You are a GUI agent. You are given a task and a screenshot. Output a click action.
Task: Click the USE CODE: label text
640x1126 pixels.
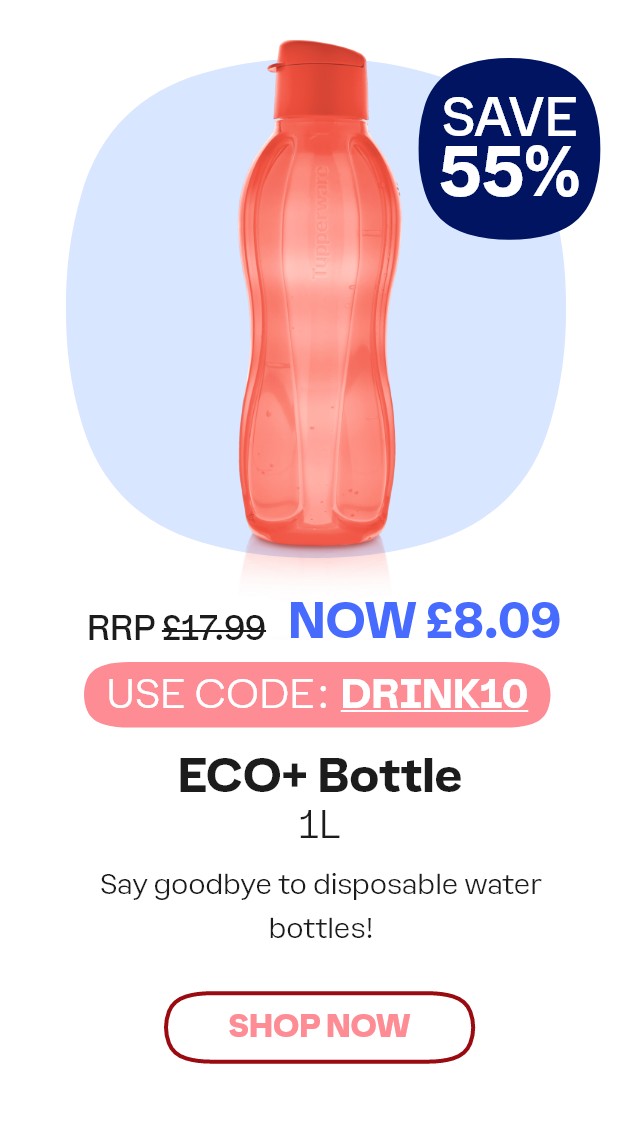pos(218,694)
